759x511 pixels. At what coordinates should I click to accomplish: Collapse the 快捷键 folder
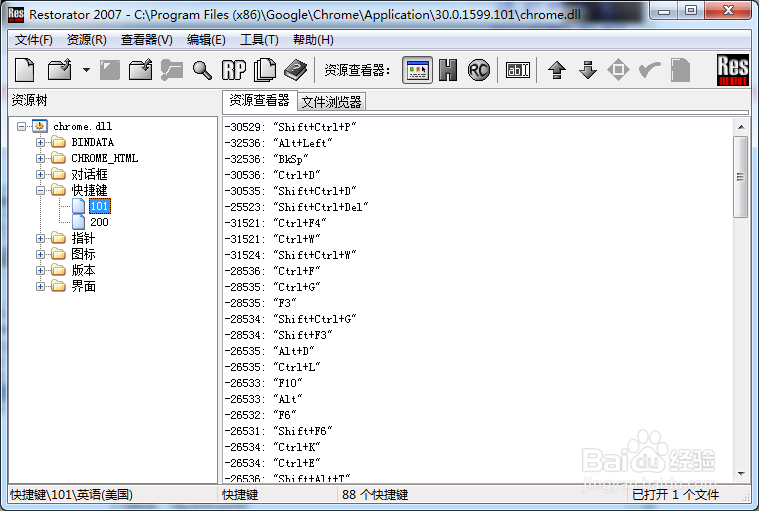coord(40,190)
